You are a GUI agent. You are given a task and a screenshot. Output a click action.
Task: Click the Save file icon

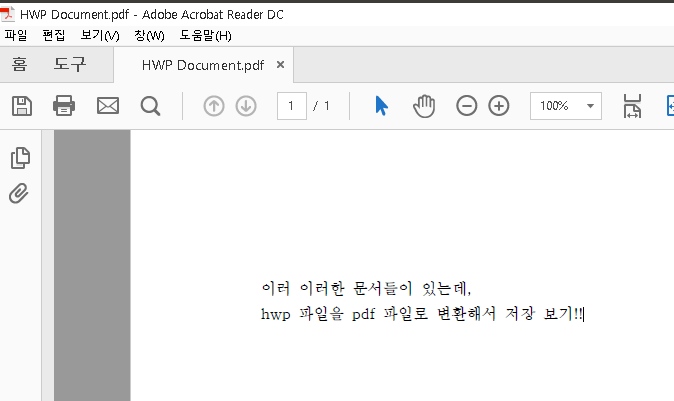pyautogui.click(x=22, y=106)
